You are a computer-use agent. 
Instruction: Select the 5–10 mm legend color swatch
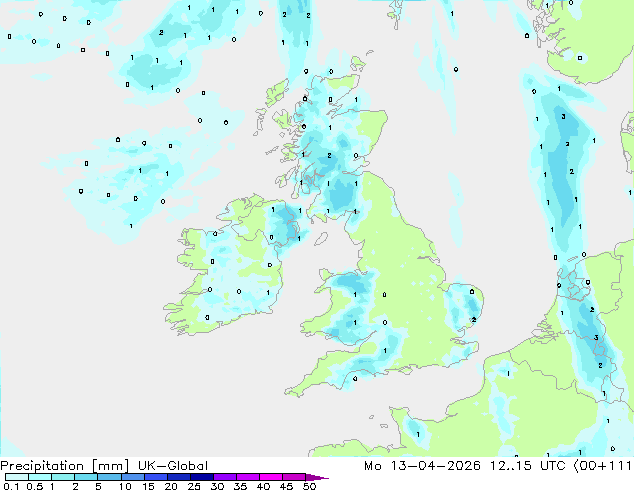(x=109, y=477)
